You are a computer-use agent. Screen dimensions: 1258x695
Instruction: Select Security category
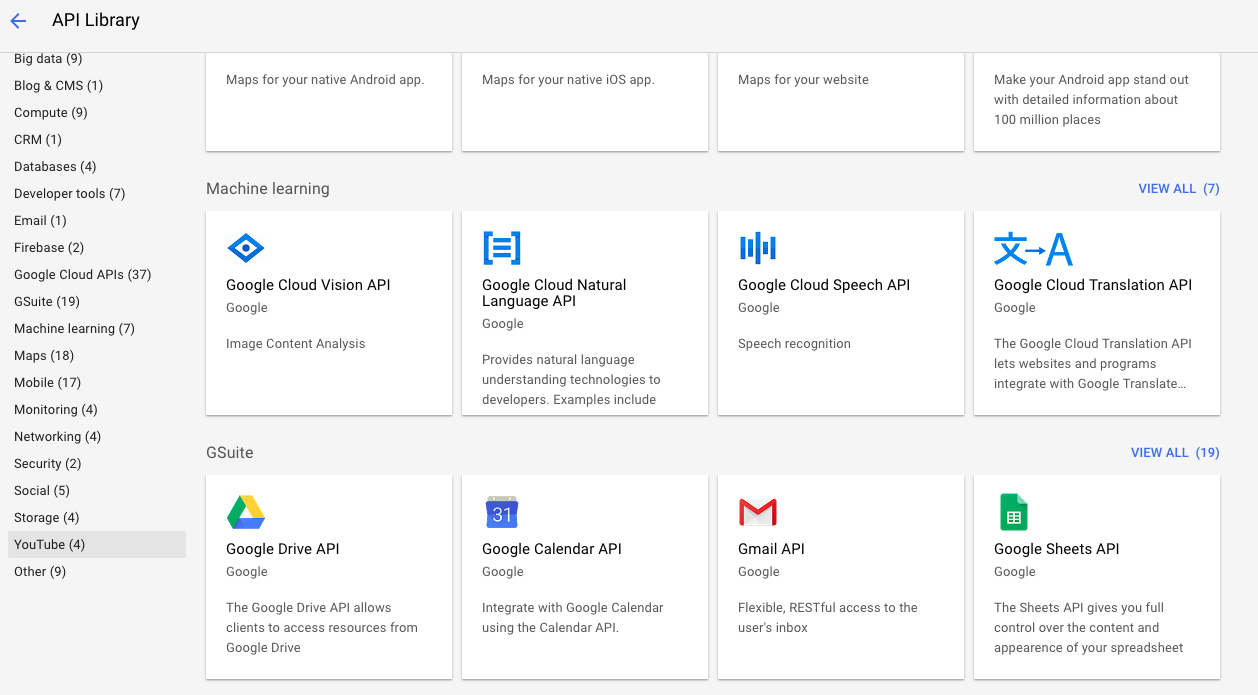point(48,464)
